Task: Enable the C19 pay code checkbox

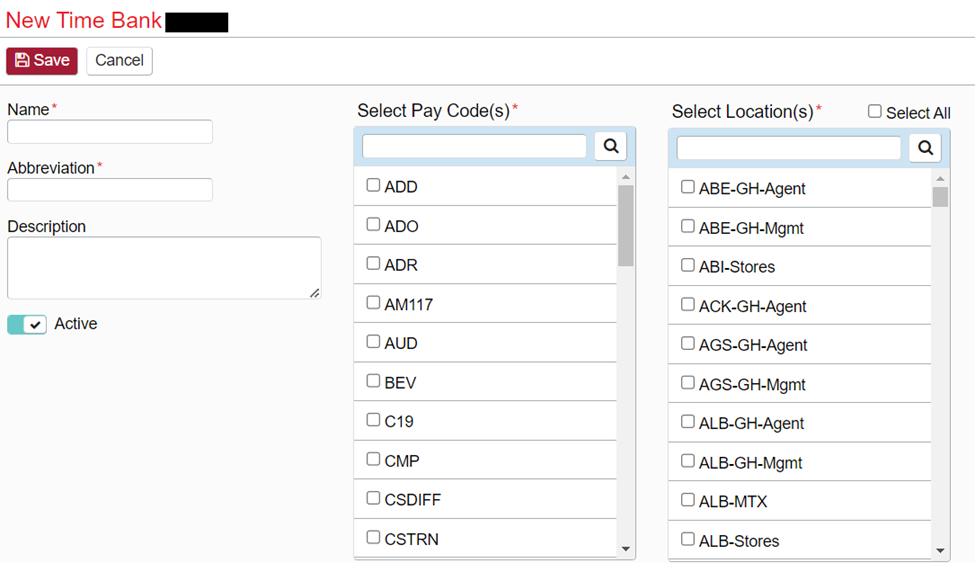Action: pyautogui.click(x=373, y=420)
